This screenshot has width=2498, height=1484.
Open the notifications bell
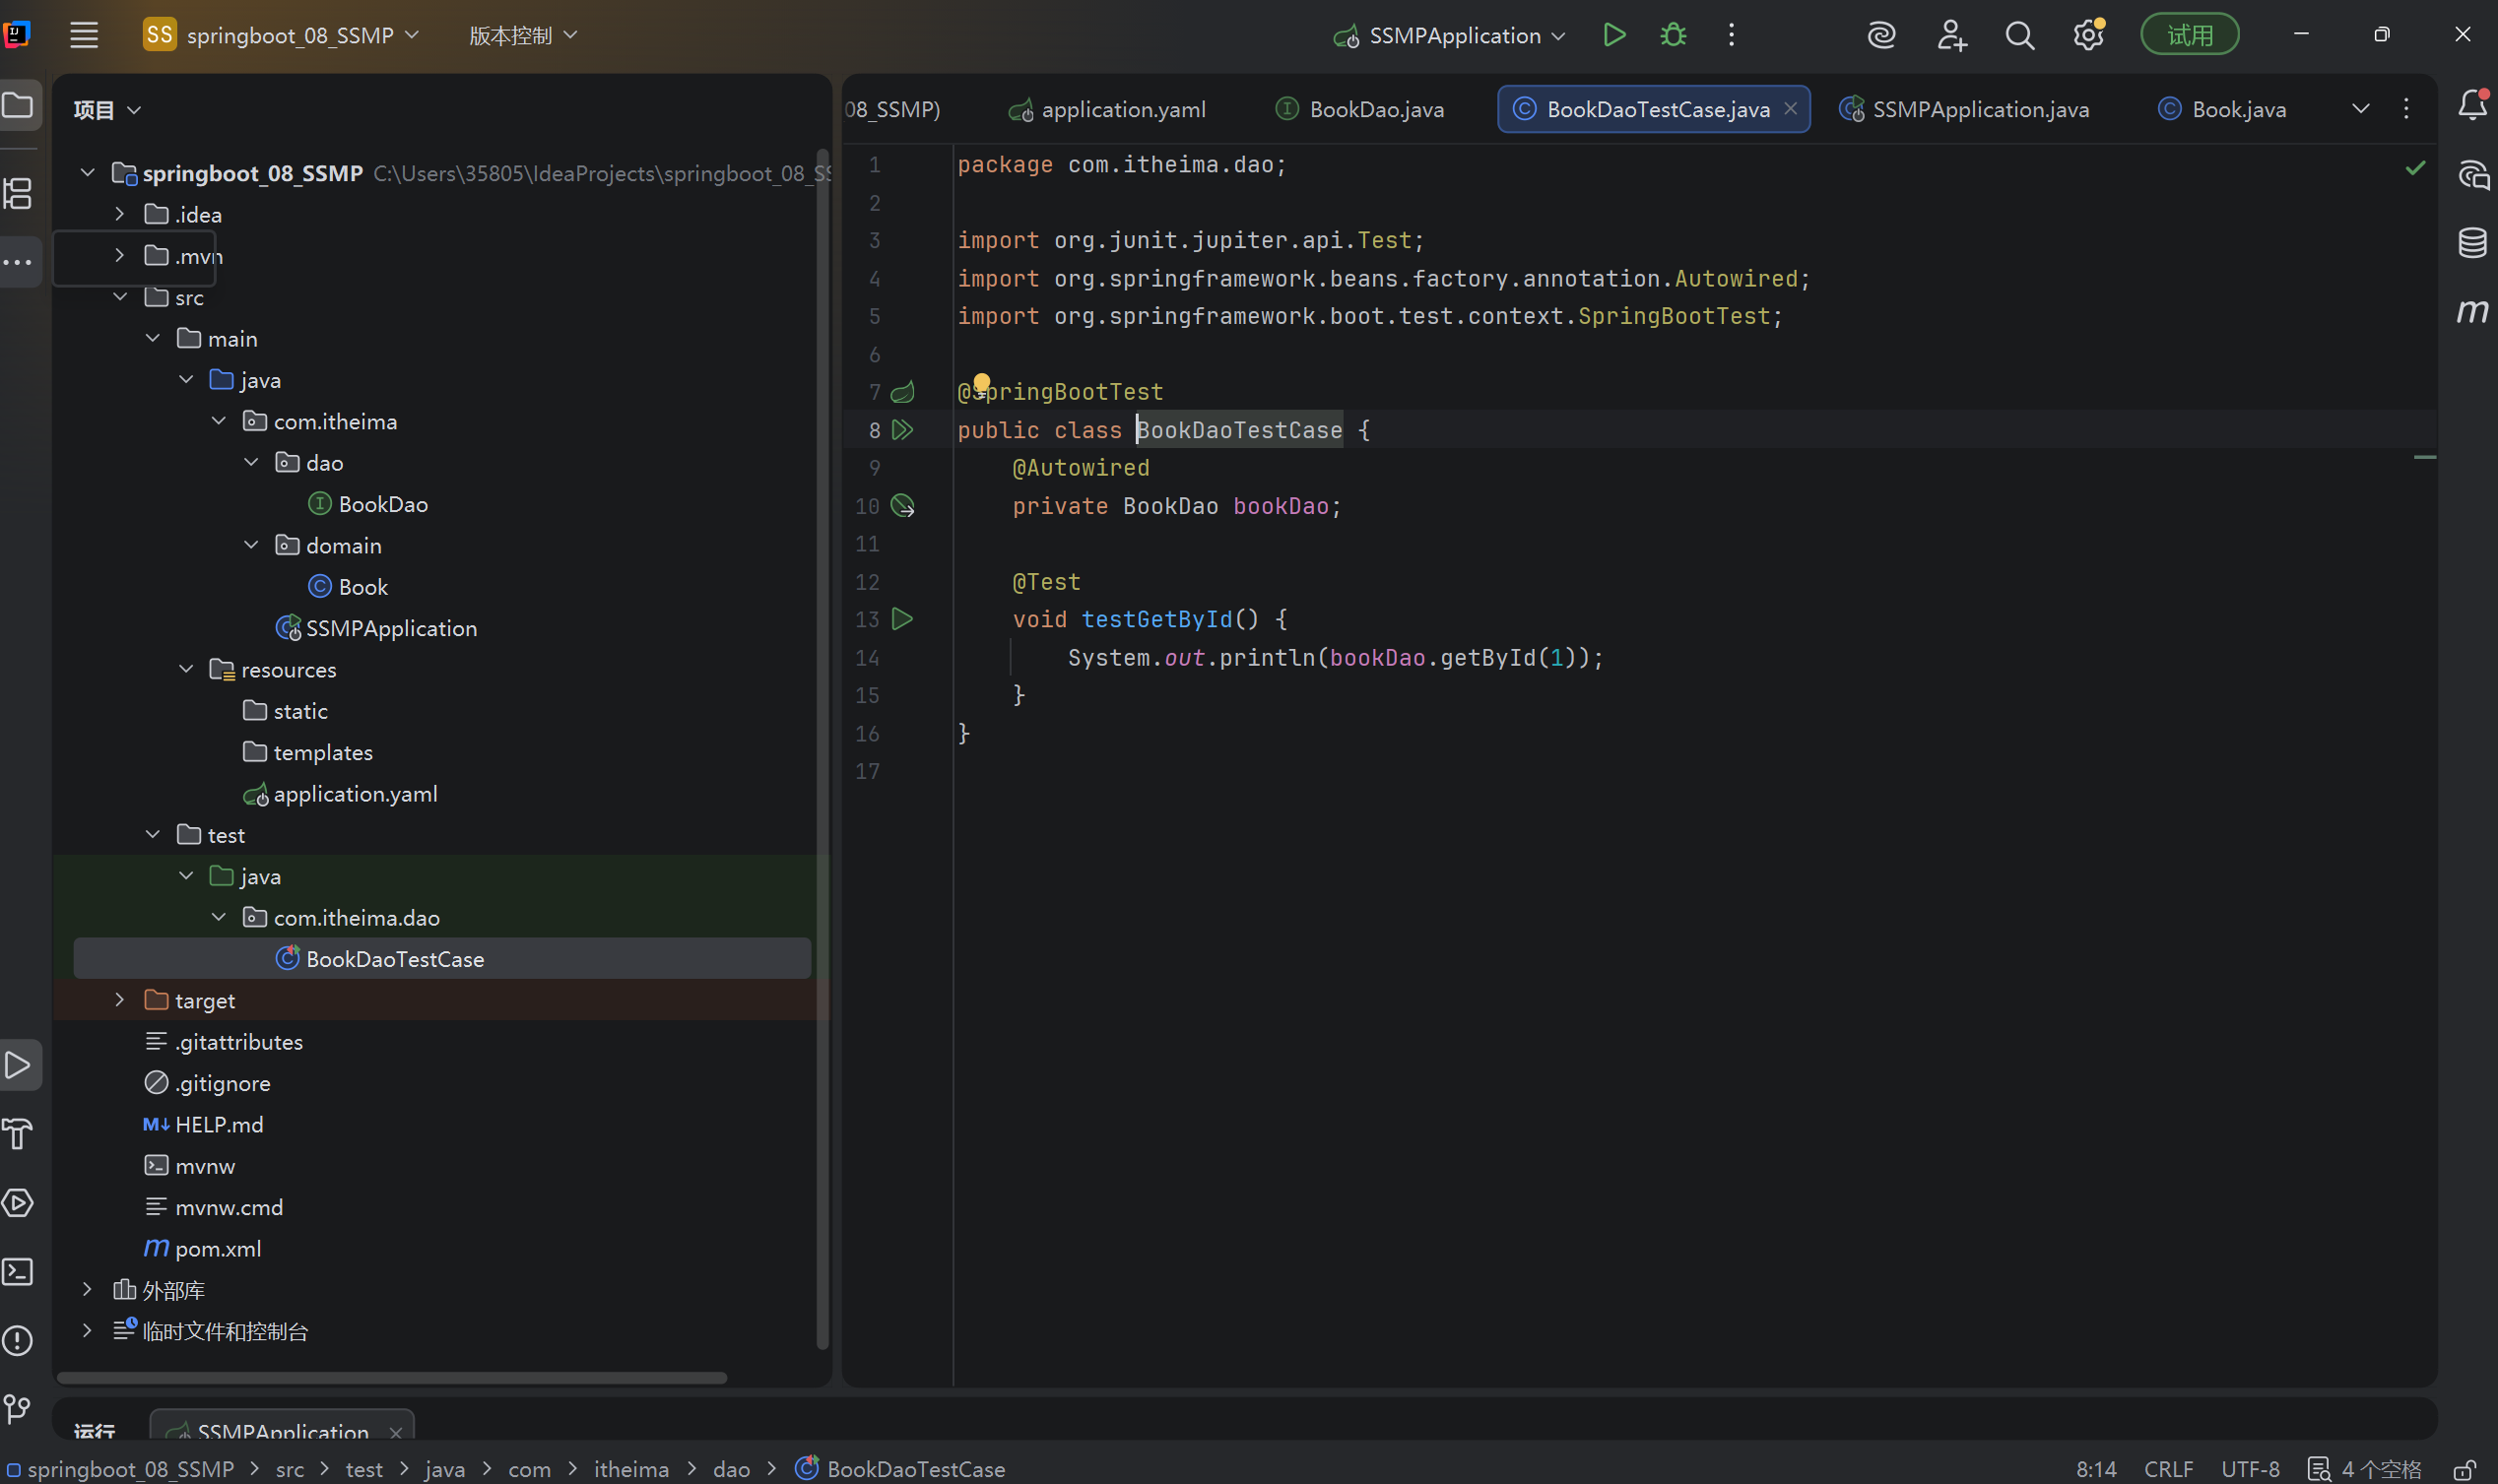pos(2472,106)
